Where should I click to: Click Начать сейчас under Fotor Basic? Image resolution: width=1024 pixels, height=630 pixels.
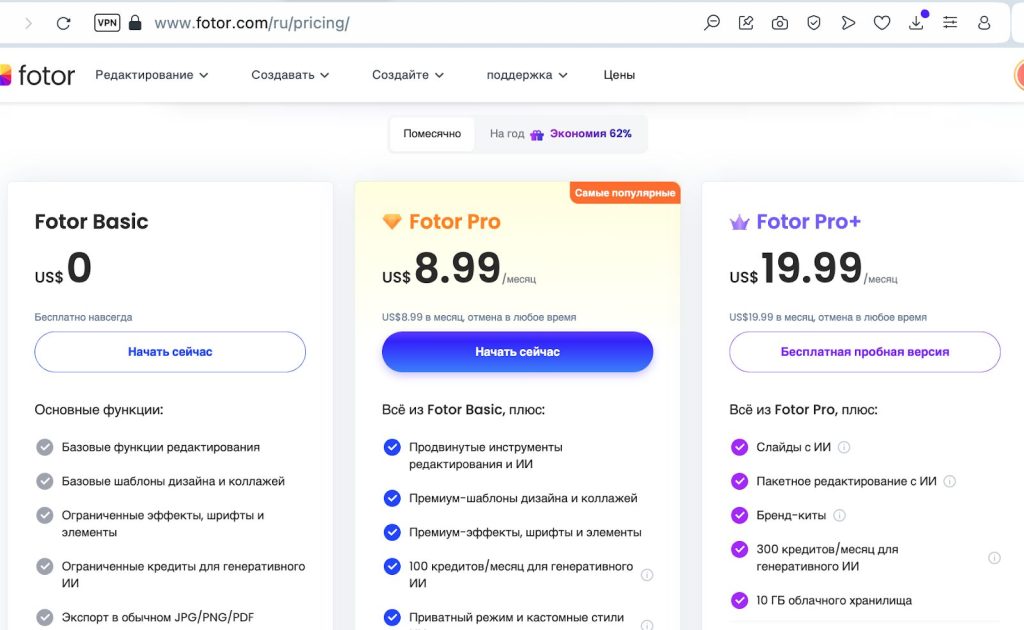[170, 352]
